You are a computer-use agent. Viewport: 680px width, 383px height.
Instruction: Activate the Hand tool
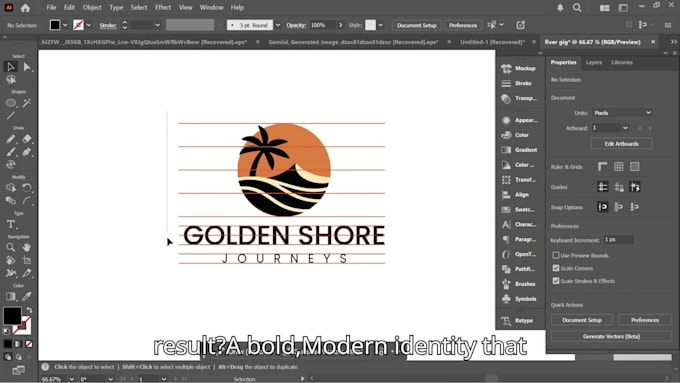(x=27, y=247)
